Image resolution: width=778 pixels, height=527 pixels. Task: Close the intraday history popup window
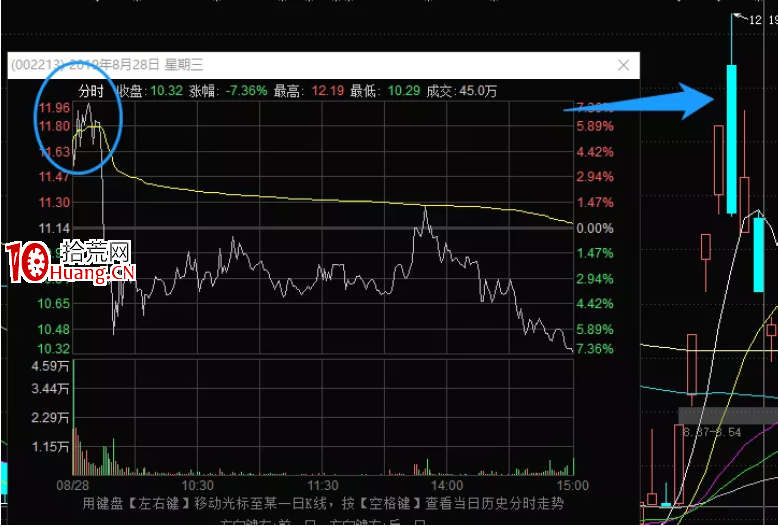coord(624,65)
